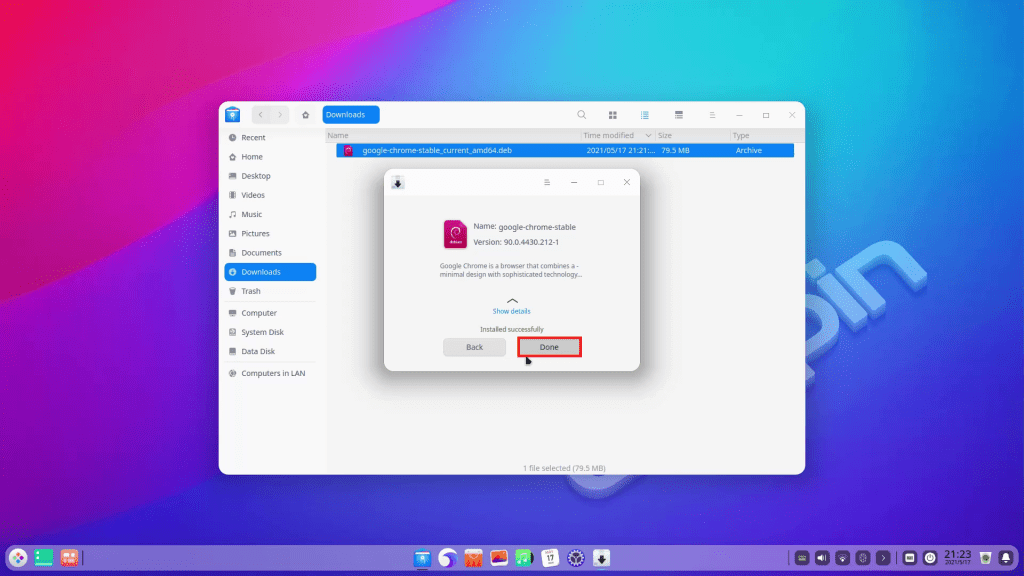Click the deb file icon in list
This screenshot has height=576, width=1024.
click(348, 150)
